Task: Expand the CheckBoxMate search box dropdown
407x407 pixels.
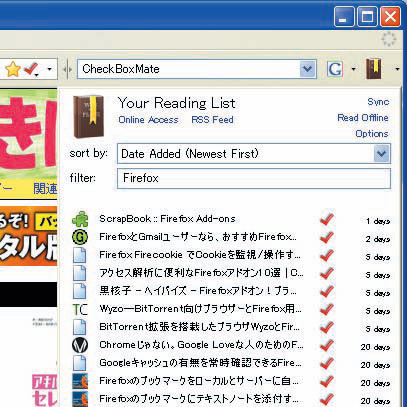Action: tap(308, 69)
